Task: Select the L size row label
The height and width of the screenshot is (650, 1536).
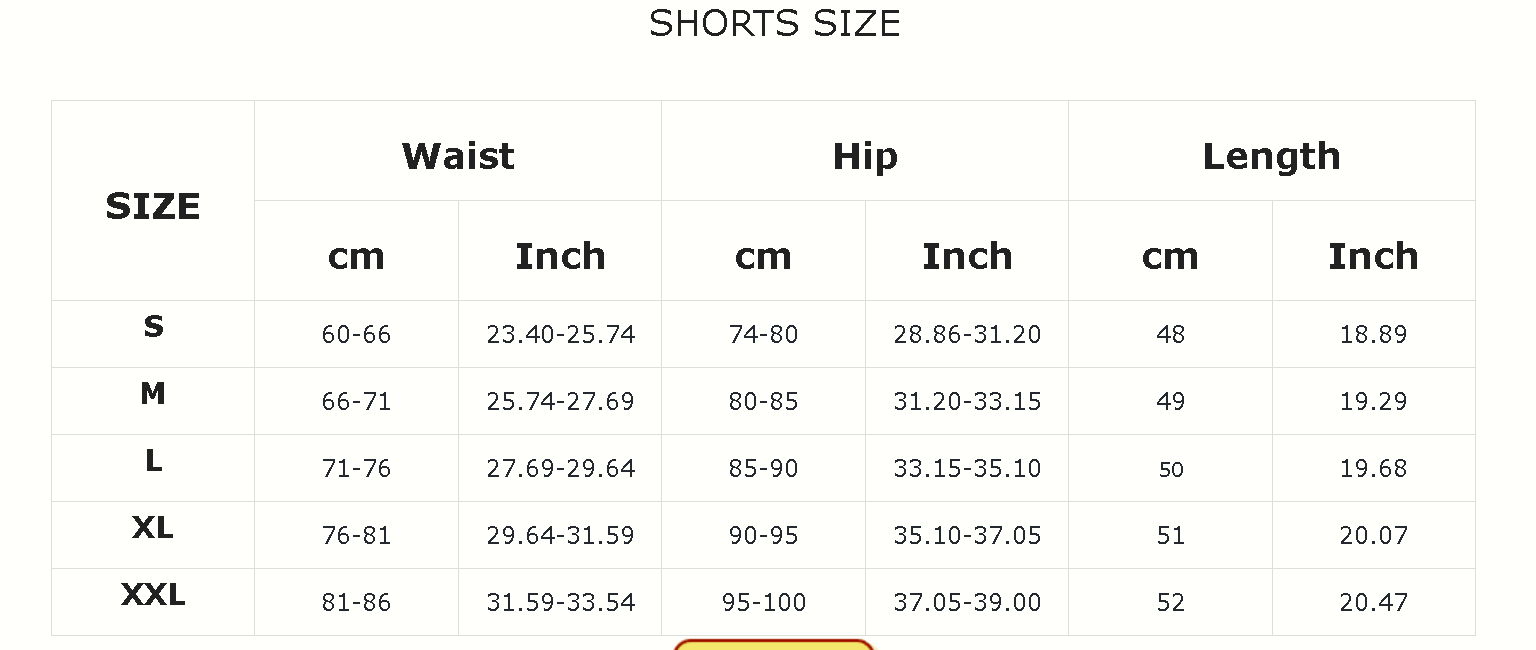Action: pyautogui.click(x=153, y=461)
